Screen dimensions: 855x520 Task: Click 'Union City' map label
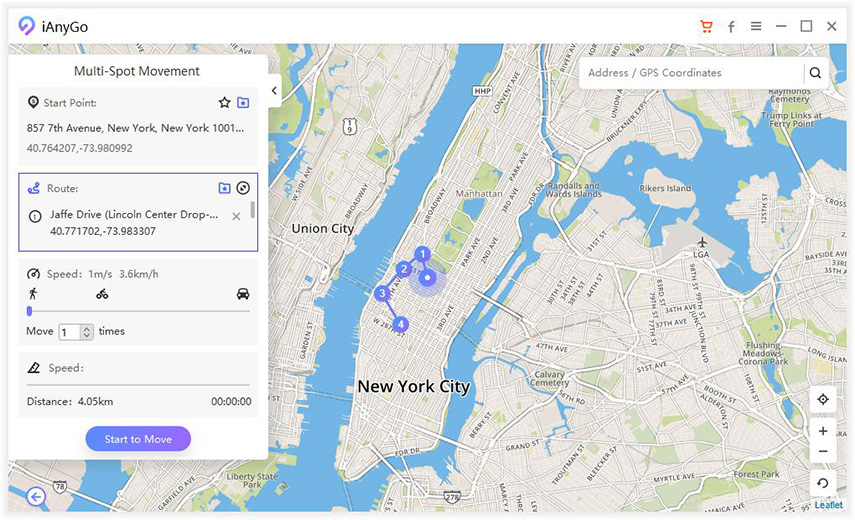tap(322, 228)
